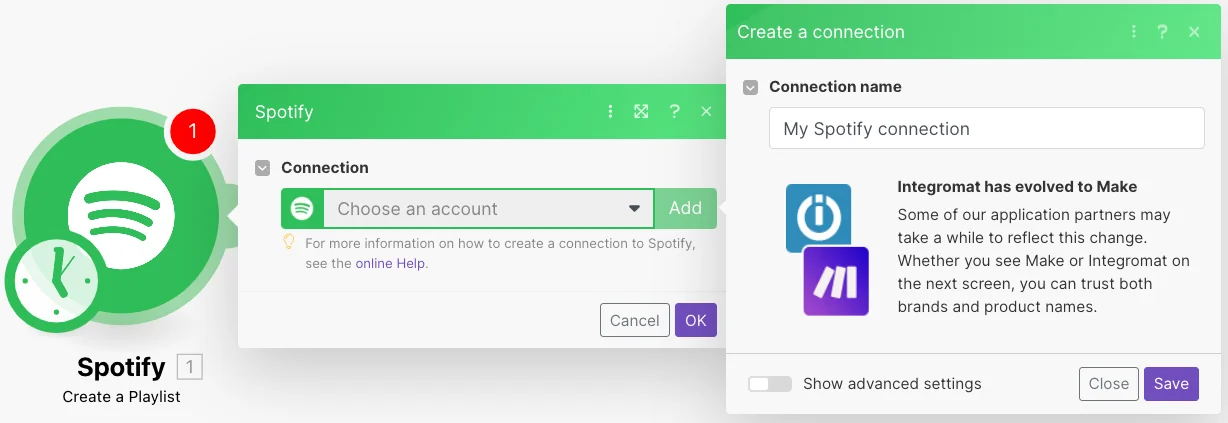
Task: Click the Create a connection title
Action: coord(821,32)
